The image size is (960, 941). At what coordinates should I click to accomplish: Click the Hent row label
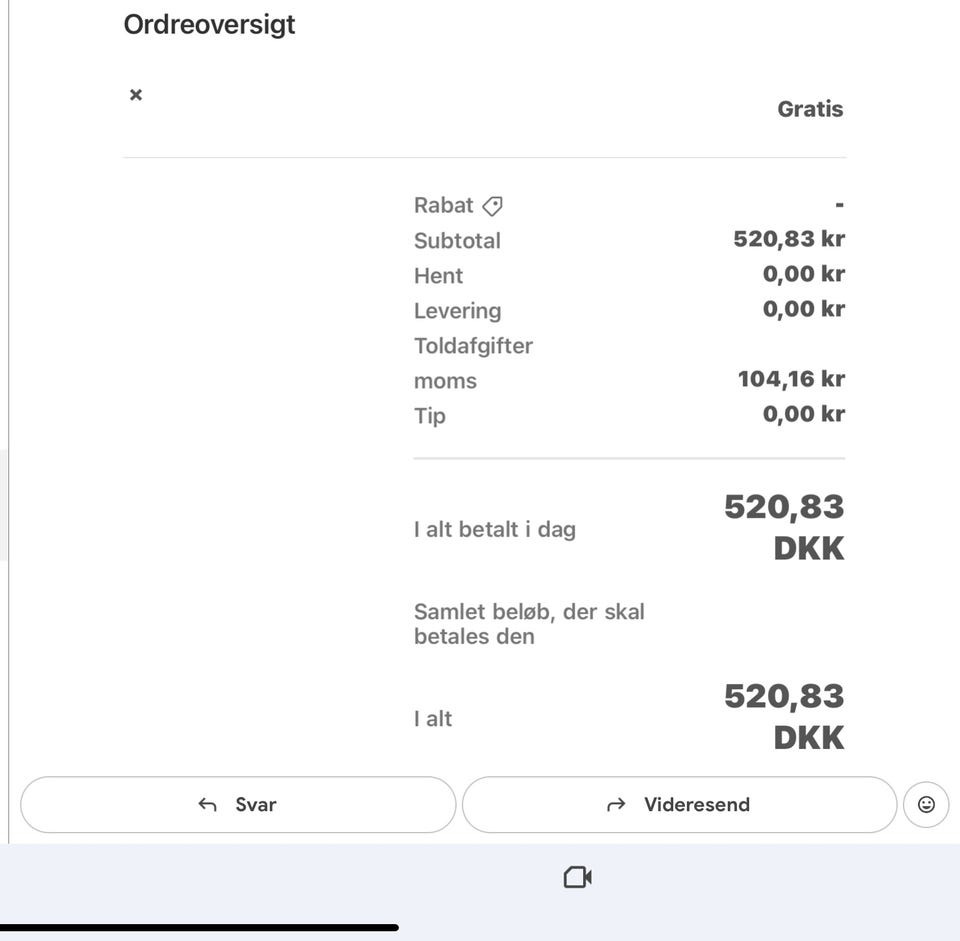(438, 276)
